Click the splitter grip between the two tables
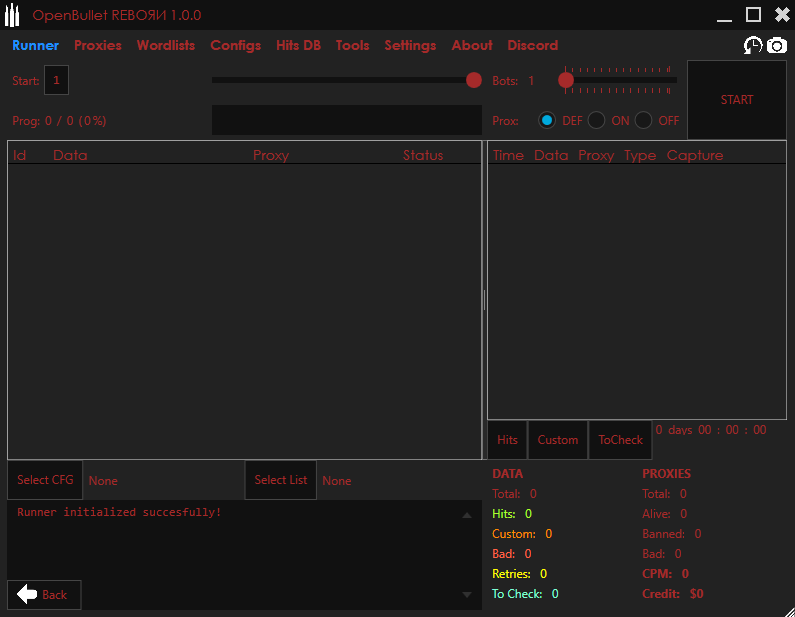 click(x=485, y=300)
